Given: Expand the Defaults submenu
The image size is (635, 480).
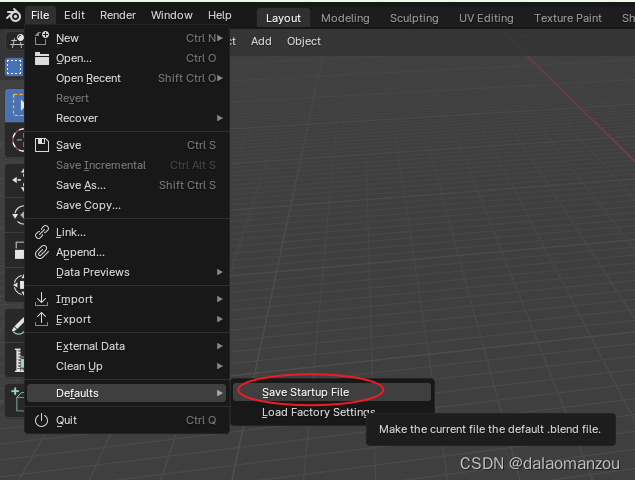Looking at the screenshot, I should (127, 393).
